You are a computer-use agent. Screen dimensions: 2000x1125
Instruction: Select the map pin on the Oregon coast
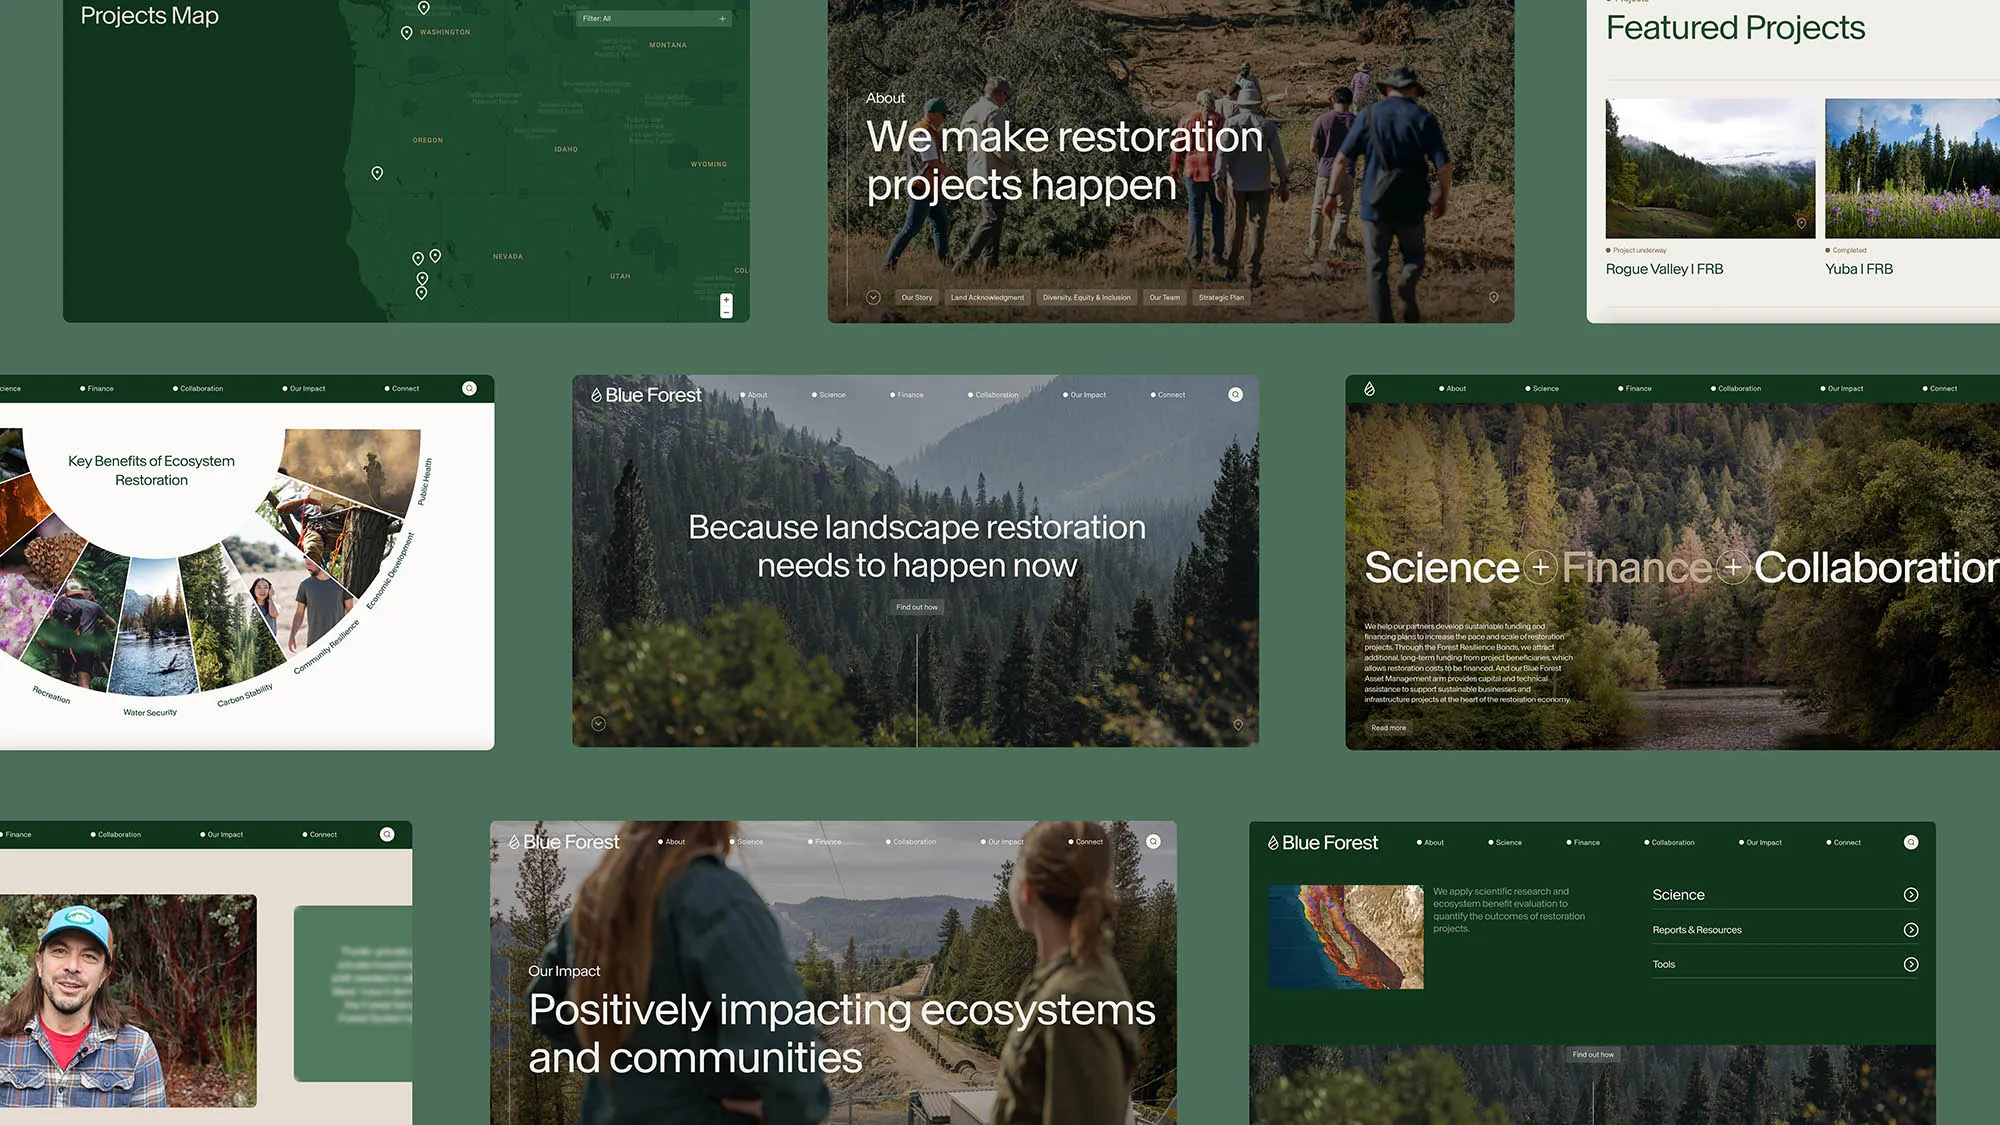click(x=377, y=173)
